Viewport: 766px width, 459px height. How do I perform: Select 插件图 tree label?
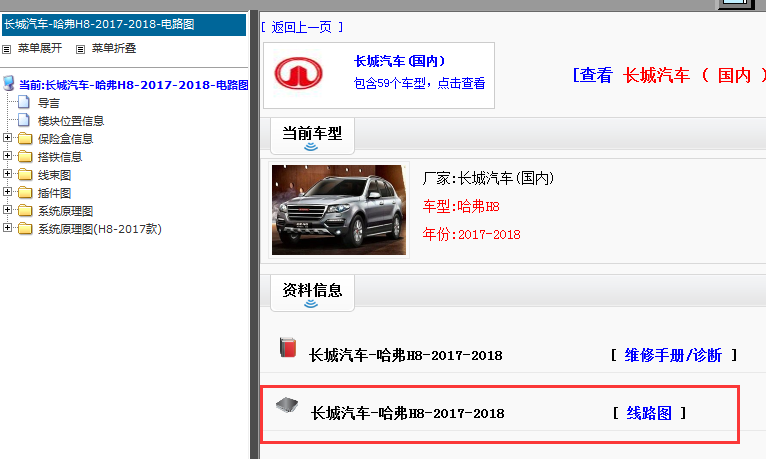click(55, 193)
